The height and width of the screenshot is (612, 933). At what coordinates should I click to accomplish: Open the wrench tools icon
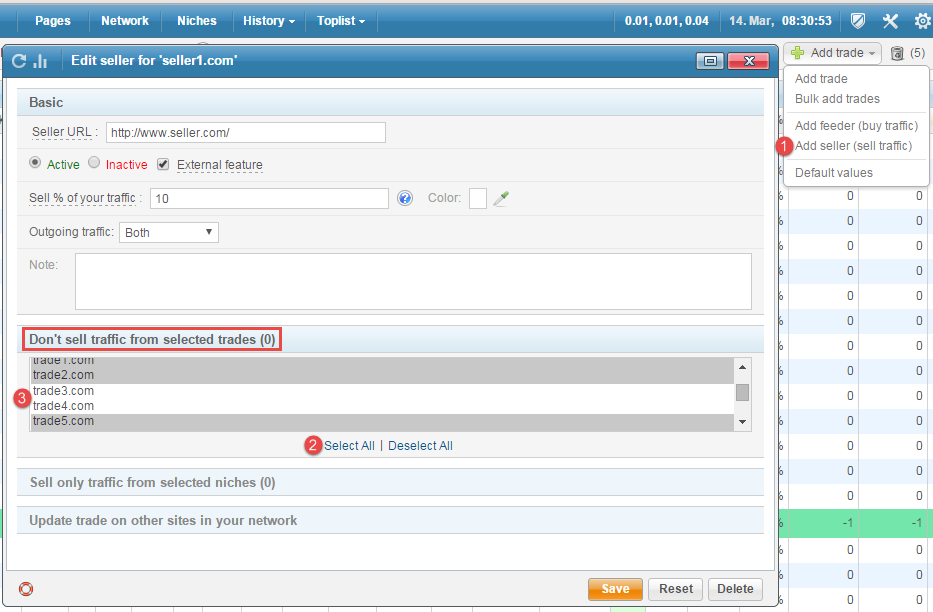890,20
